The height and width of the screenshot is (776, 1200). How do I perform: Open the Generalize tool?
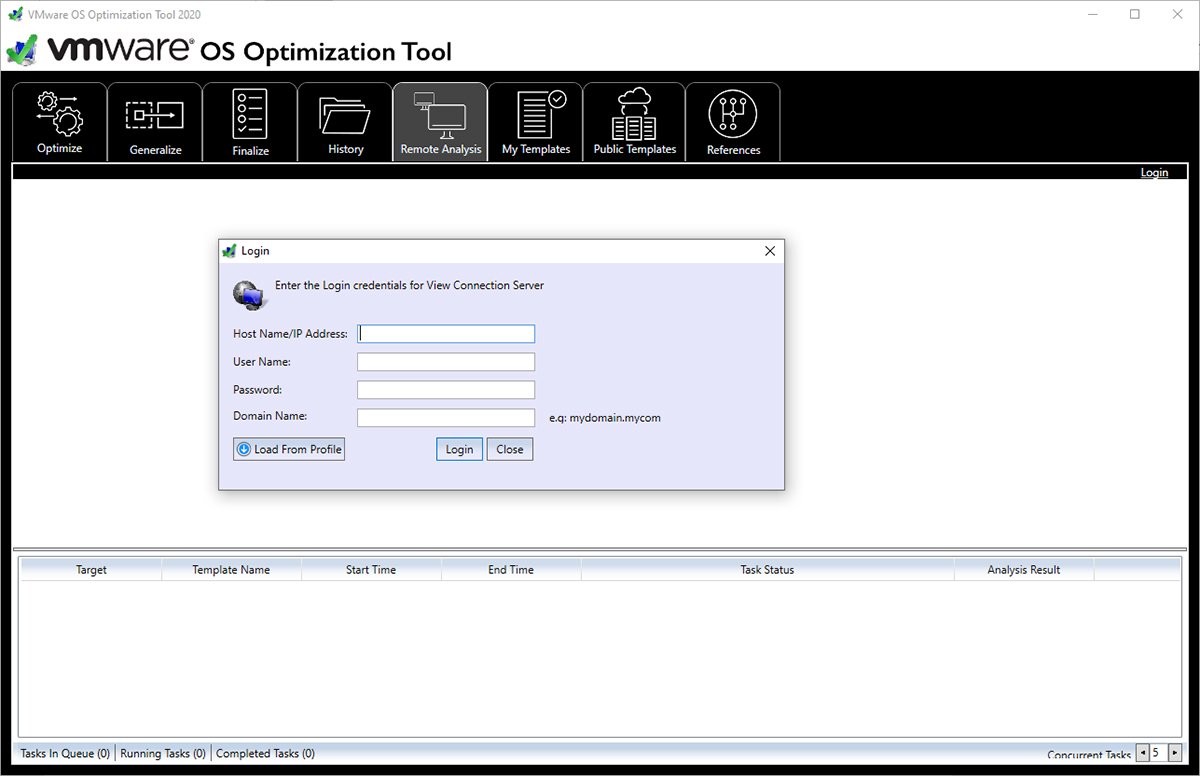point(154,115)
